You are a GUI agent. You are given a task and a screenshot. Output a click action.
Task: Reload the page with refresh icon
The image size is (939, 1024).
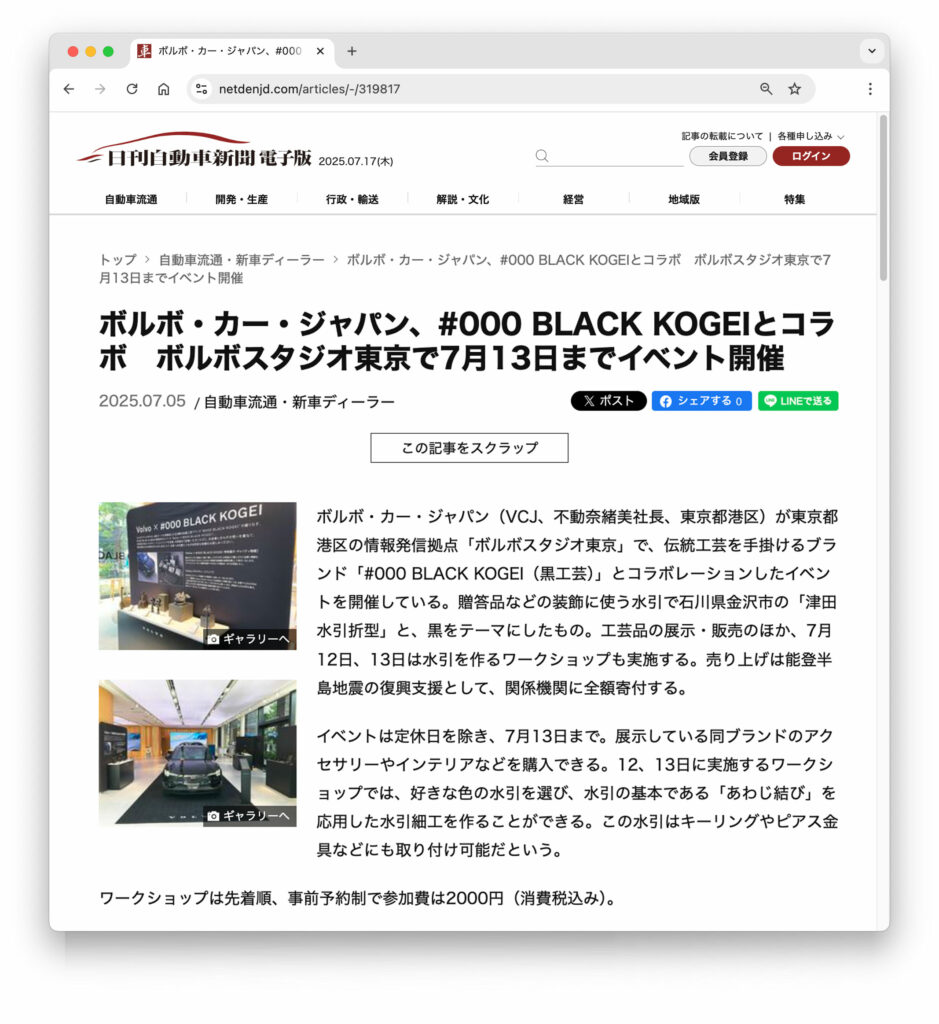[132, 89]
